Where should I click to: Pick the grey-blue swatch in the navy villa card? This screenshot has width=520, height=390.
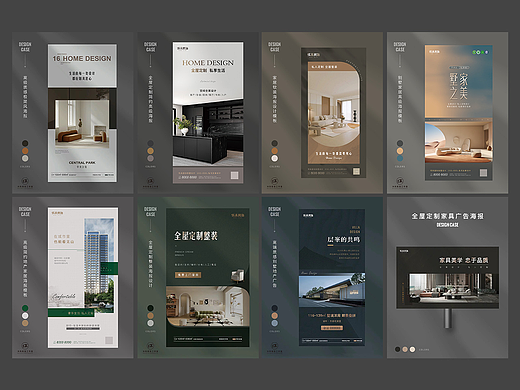(275, 323)
